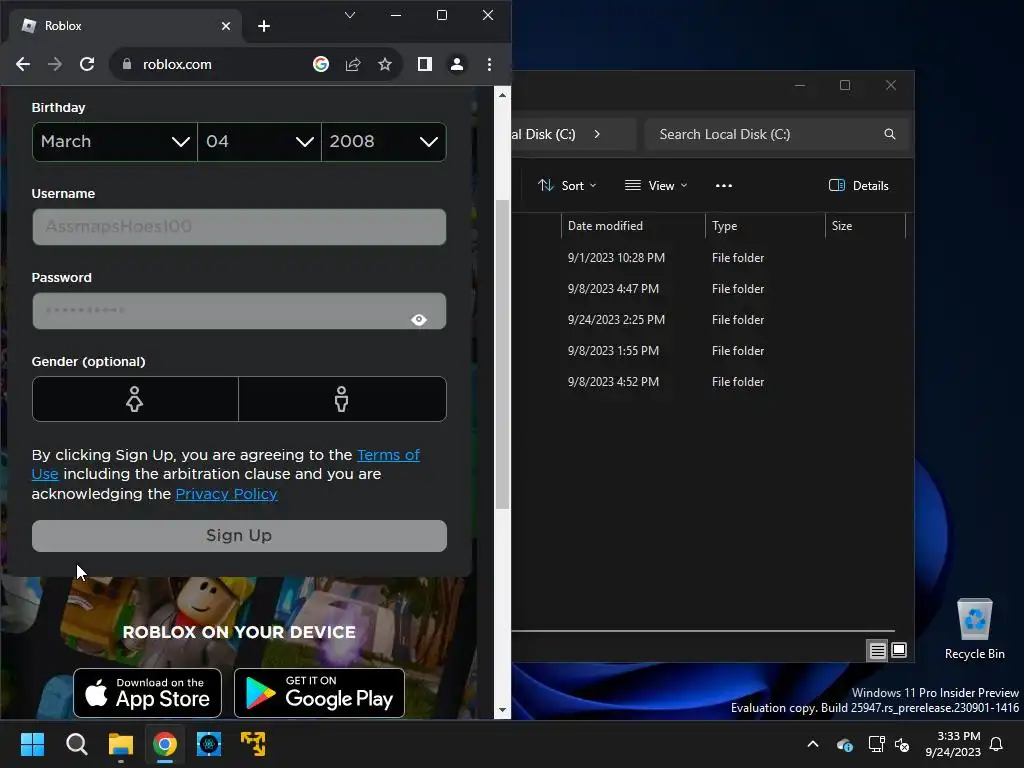Click the Roblox page vertical scrollbar thumb
Screen dimensions: 1024x768
502,354
